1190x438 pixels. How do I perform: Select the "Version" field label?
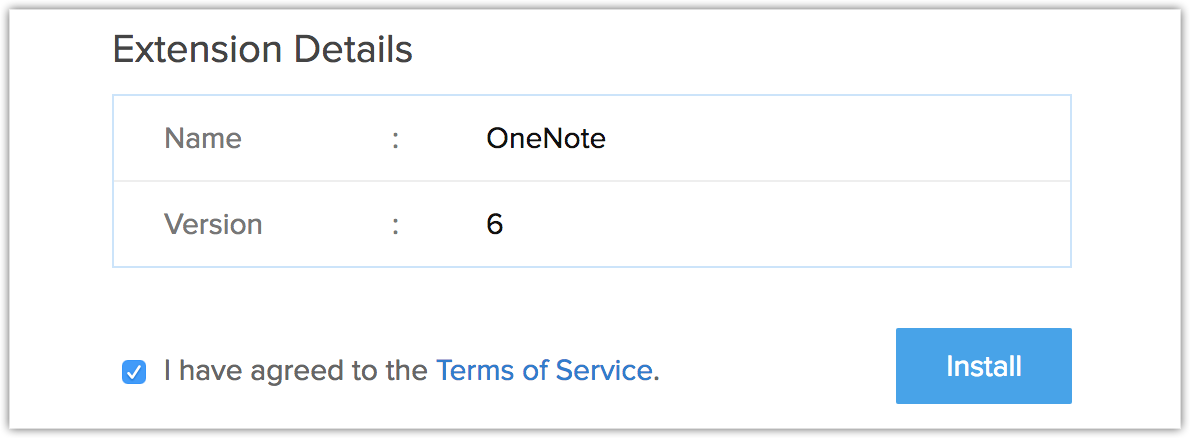[x=213, y=224]
